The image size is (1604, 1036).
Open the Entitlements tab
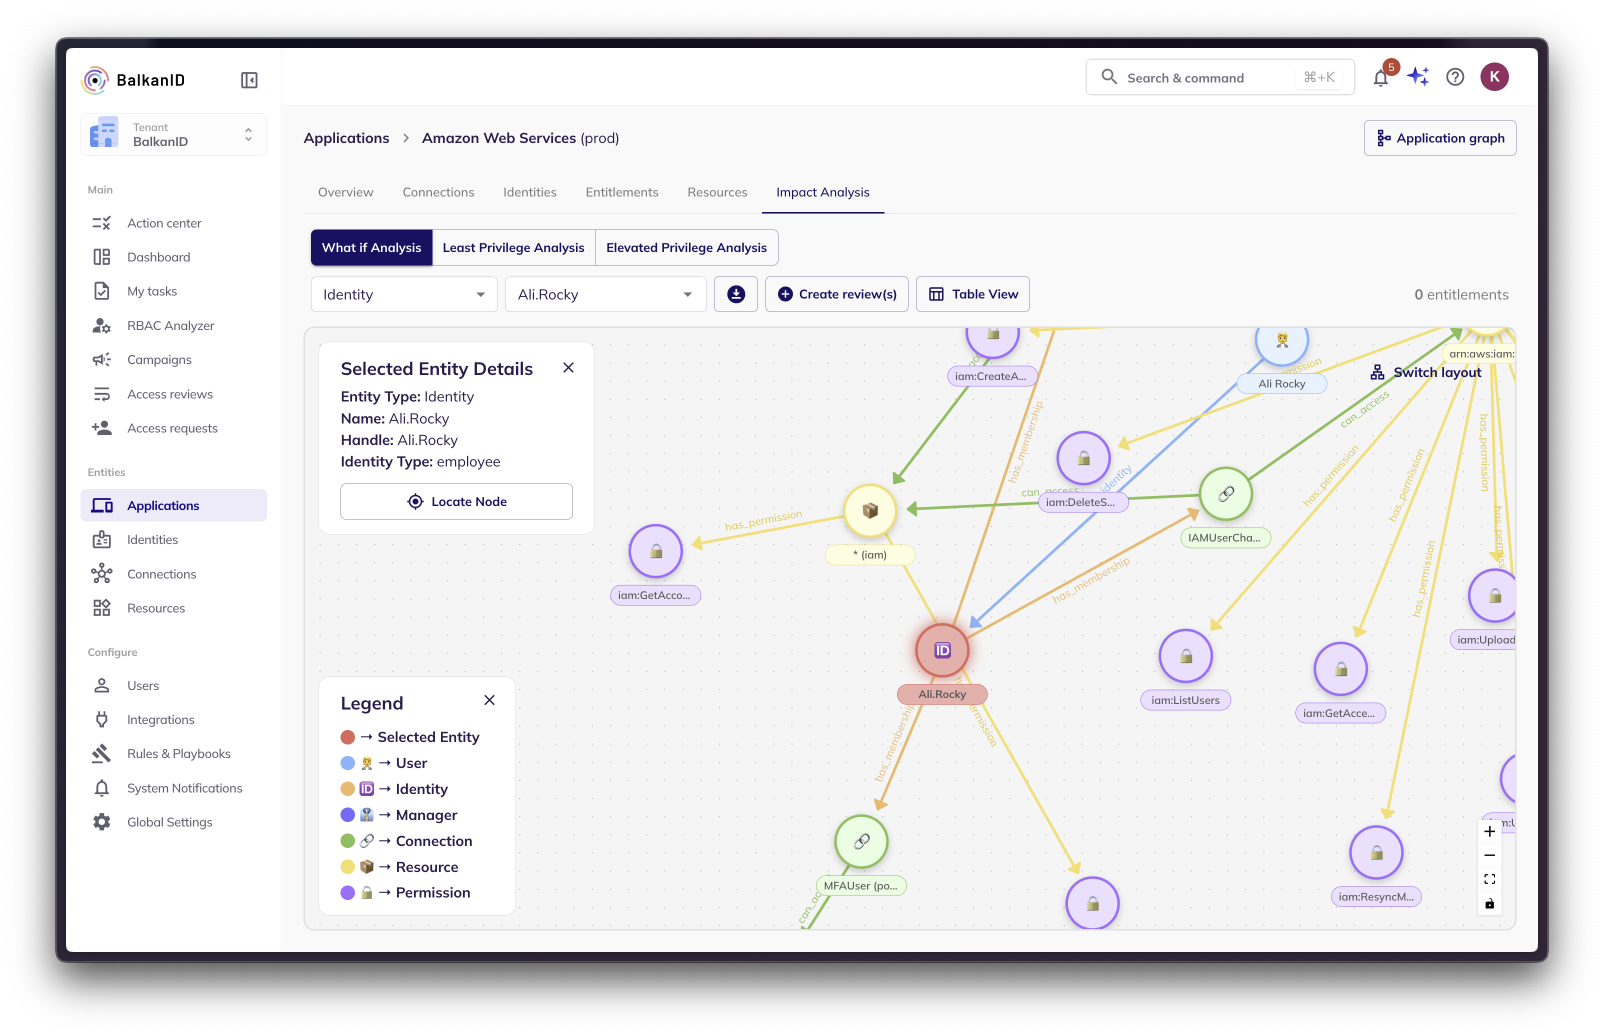tap(622, 192)
